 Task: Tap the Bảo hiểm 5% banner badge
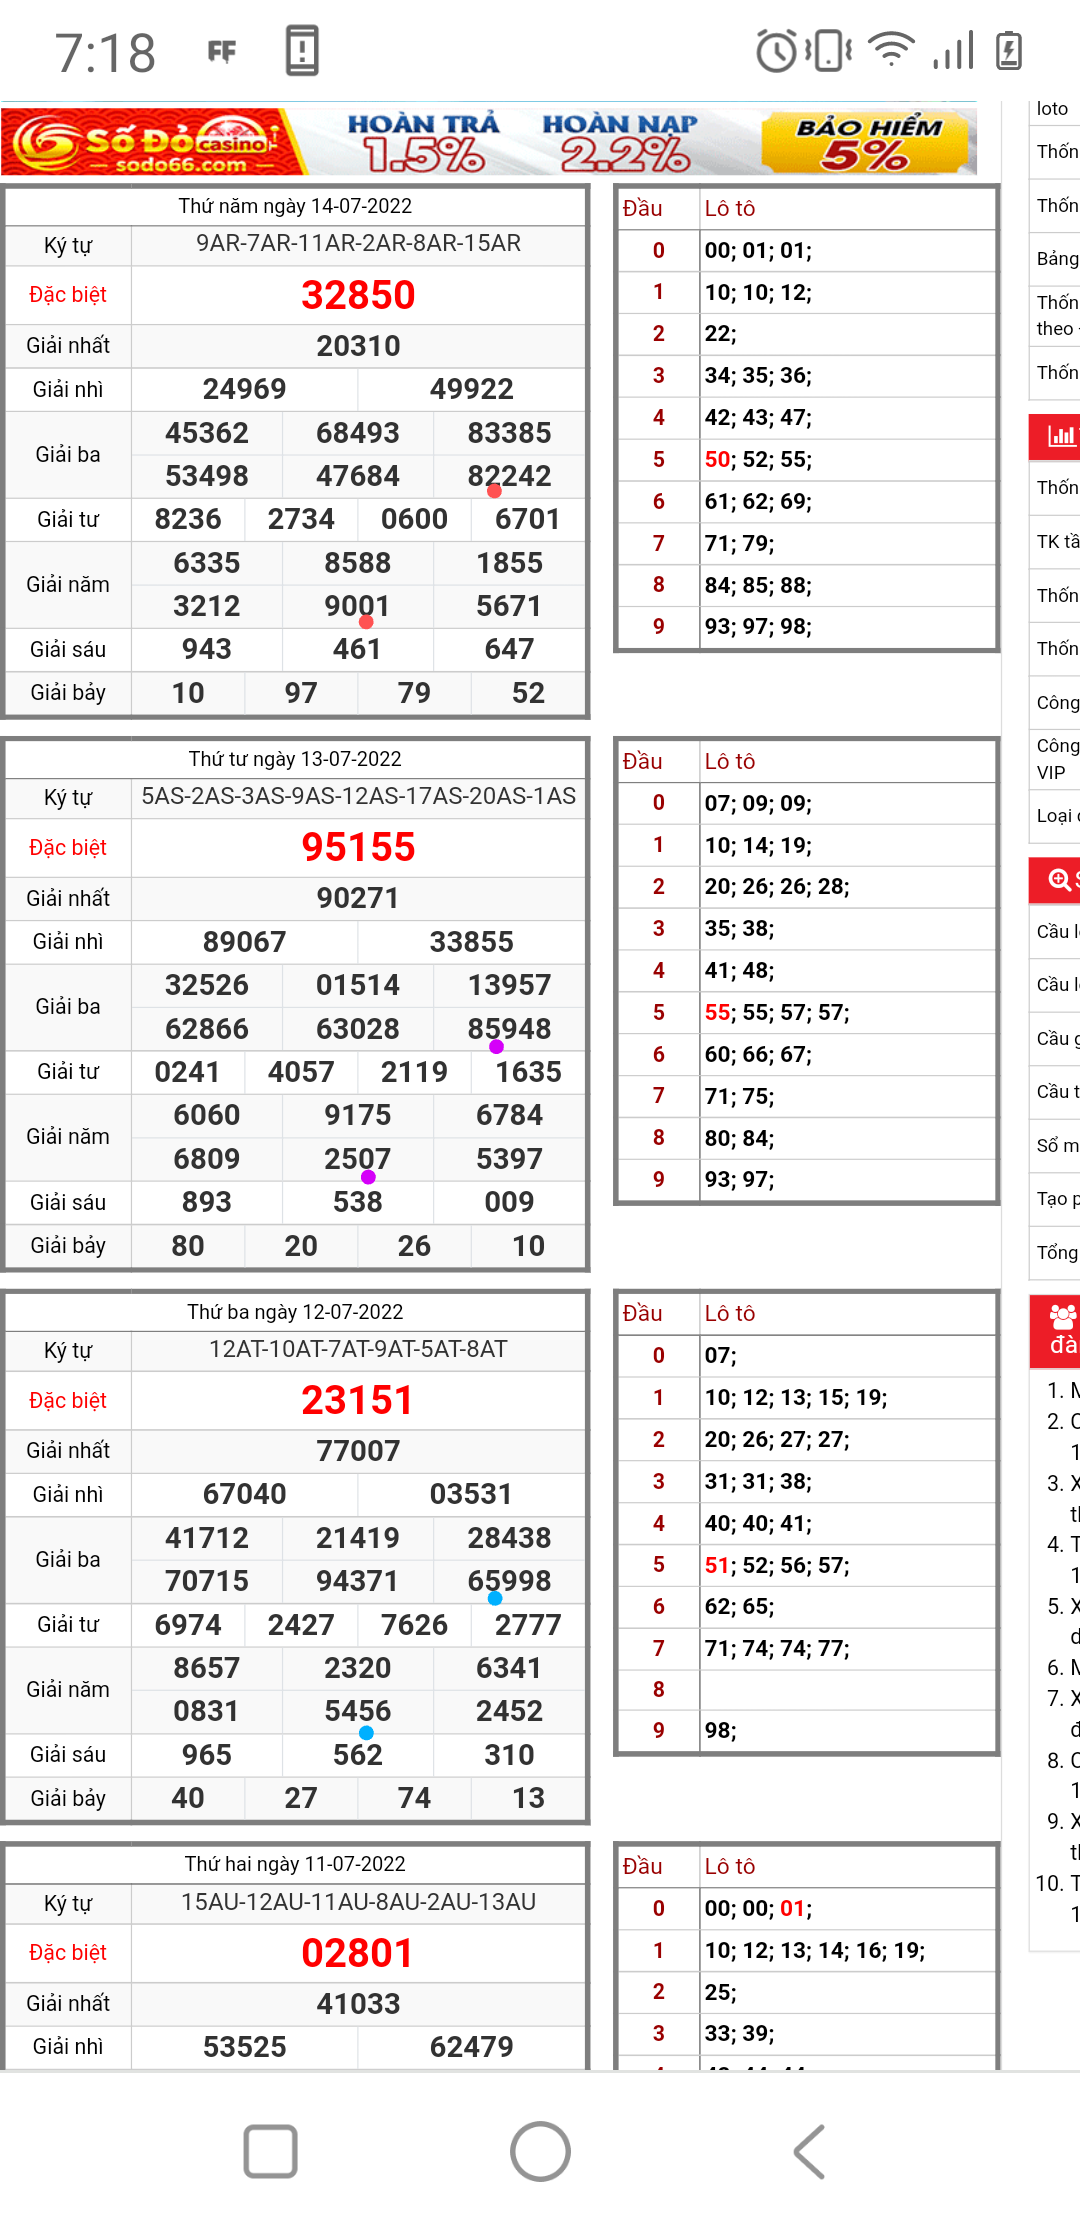[867, 141]
